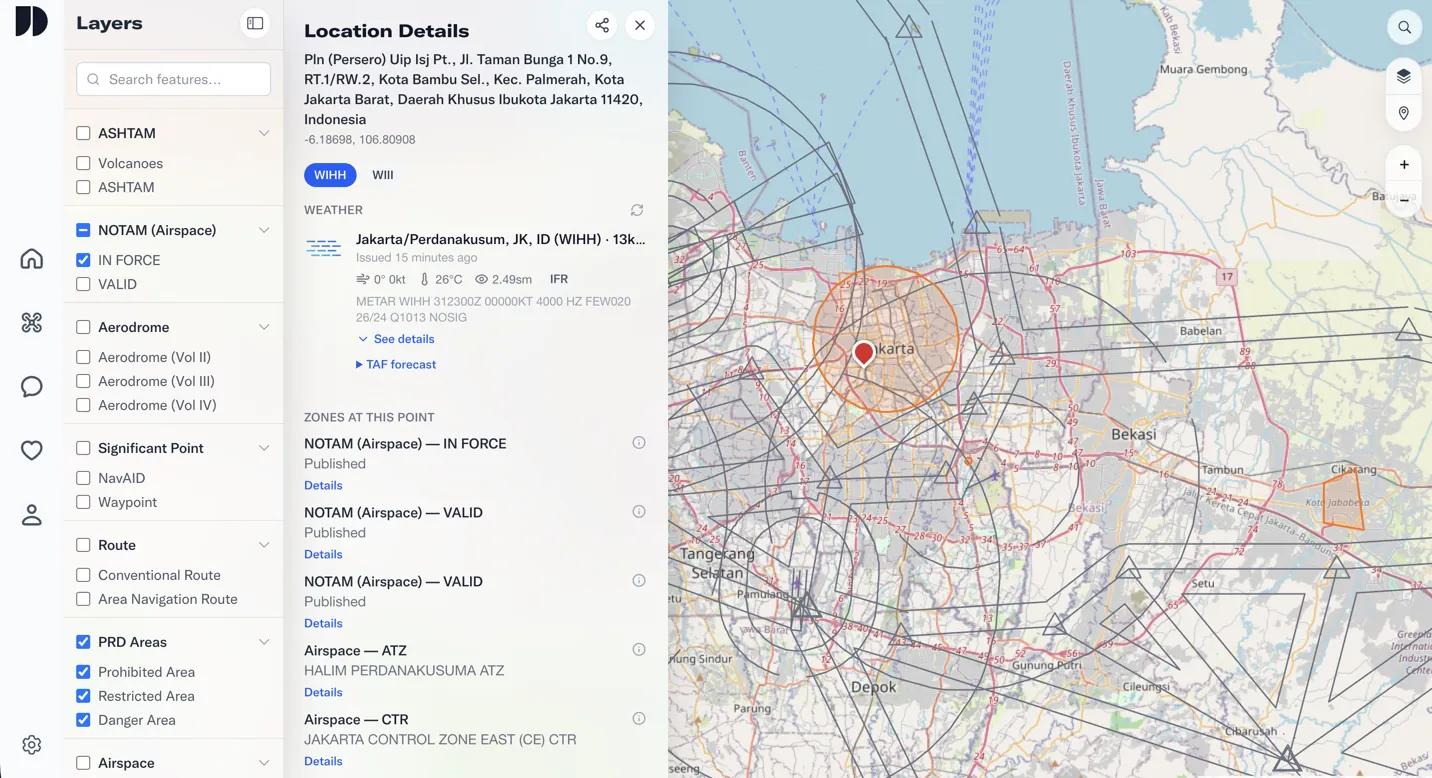Disable the Restricted Area layer
Image resolution: width=1432 pixels, height=778 pixels.
[83, 696]
